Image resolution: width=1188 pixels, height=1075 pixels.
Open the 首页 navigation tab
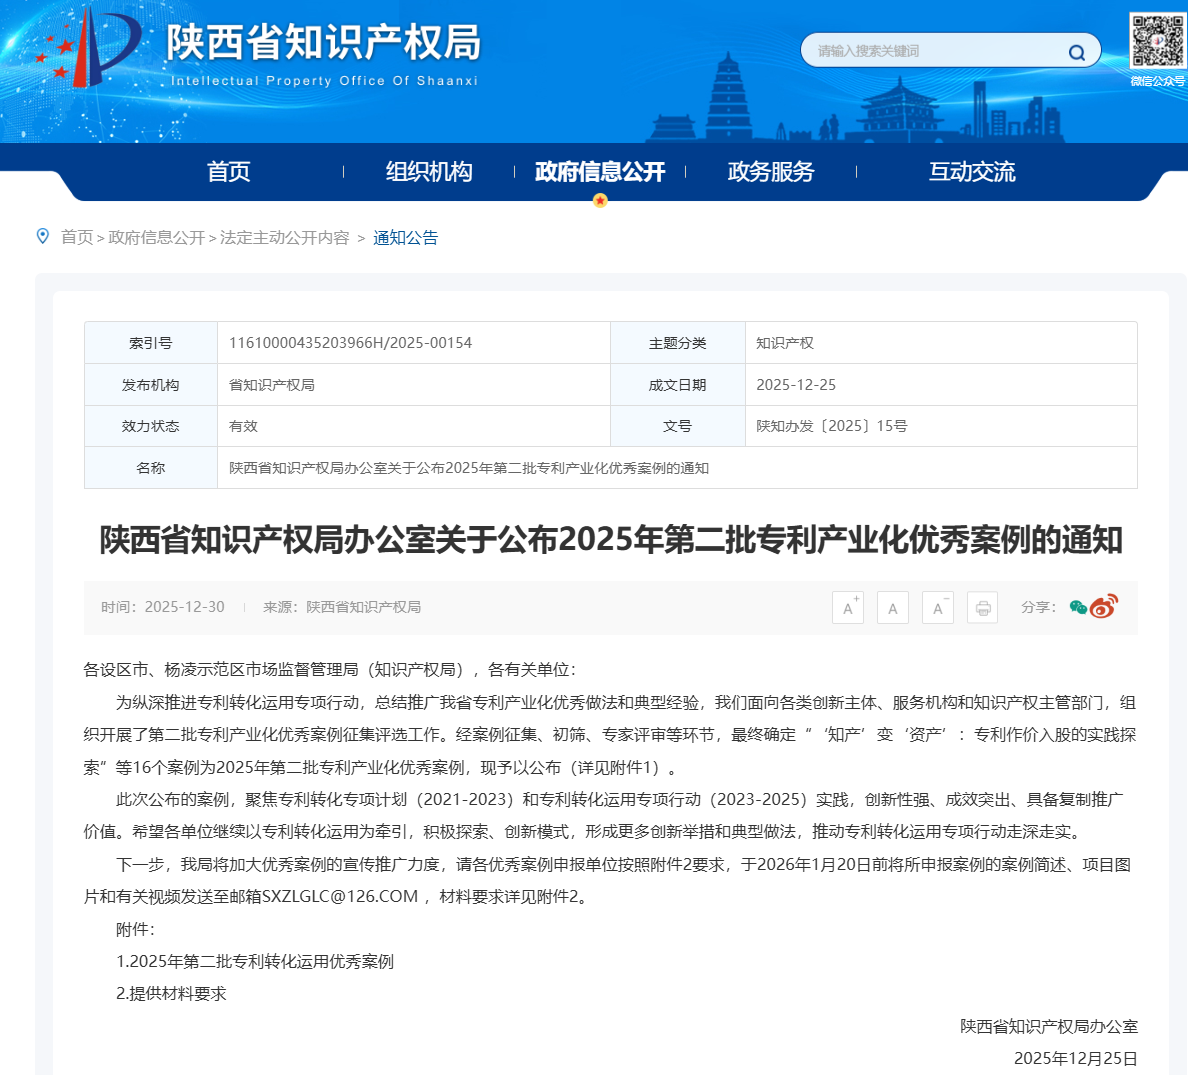click(228, 172)
